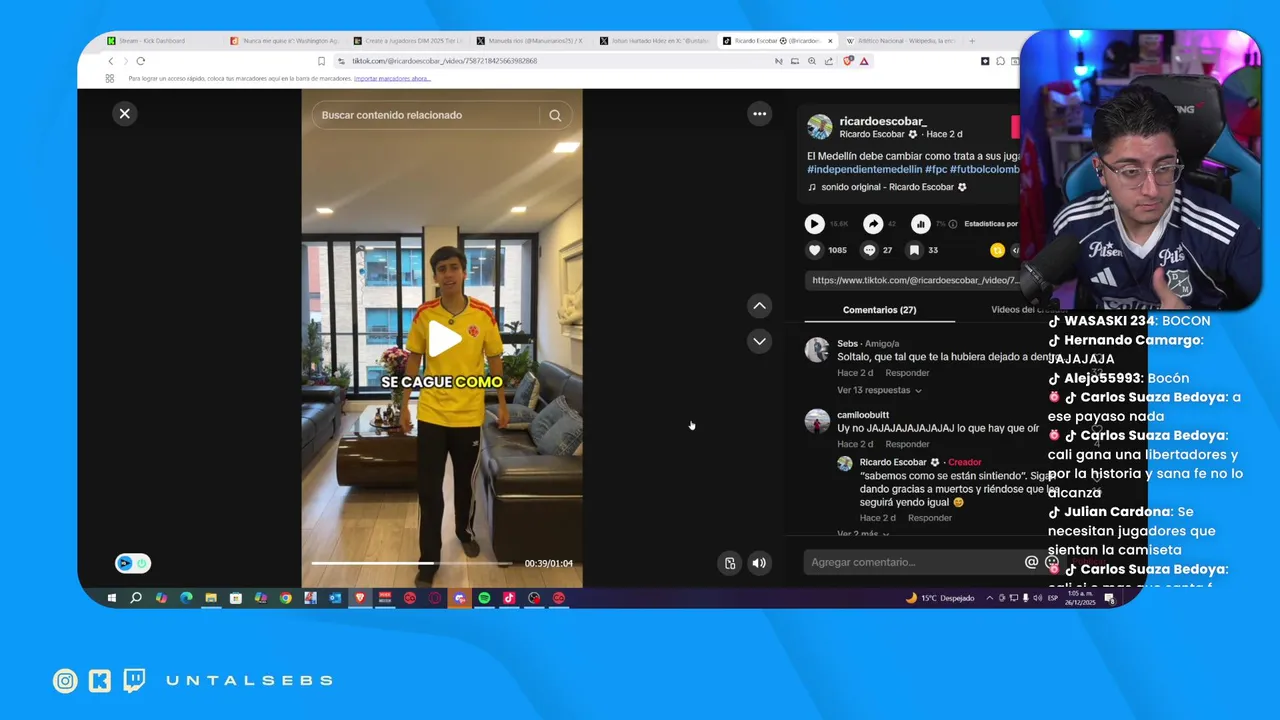
Task: Click the white play count icon (15.6K)
Action: point(815,224)
